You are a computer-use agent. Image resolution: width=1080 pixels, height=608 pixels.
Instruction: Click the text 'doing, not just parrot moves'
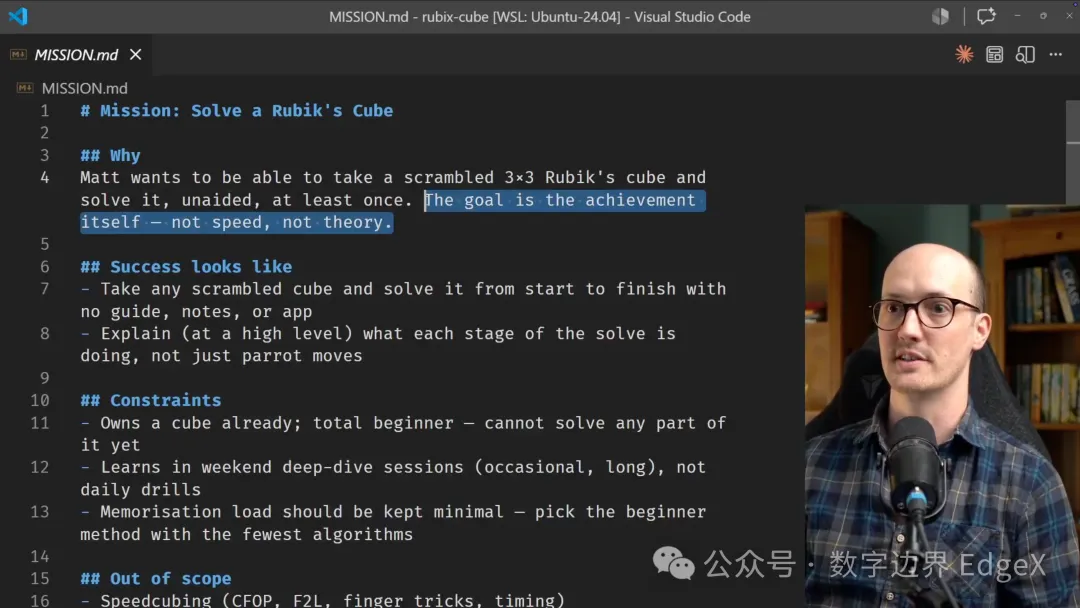(221, 356)
